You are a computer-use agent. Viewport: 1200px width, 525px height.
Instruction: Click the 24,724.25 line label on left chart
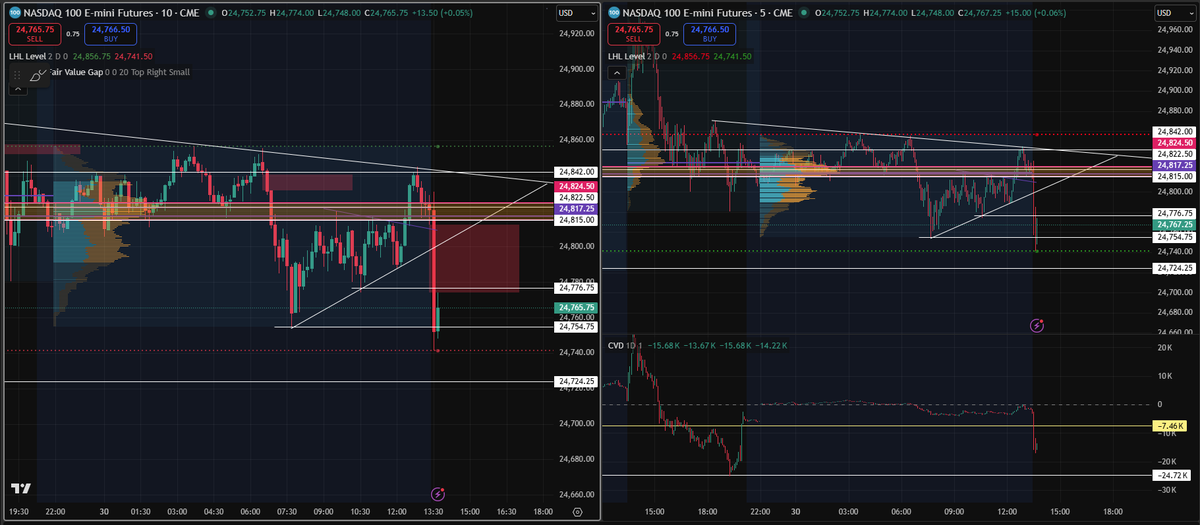pyautogui.click(x=577, y=381)
